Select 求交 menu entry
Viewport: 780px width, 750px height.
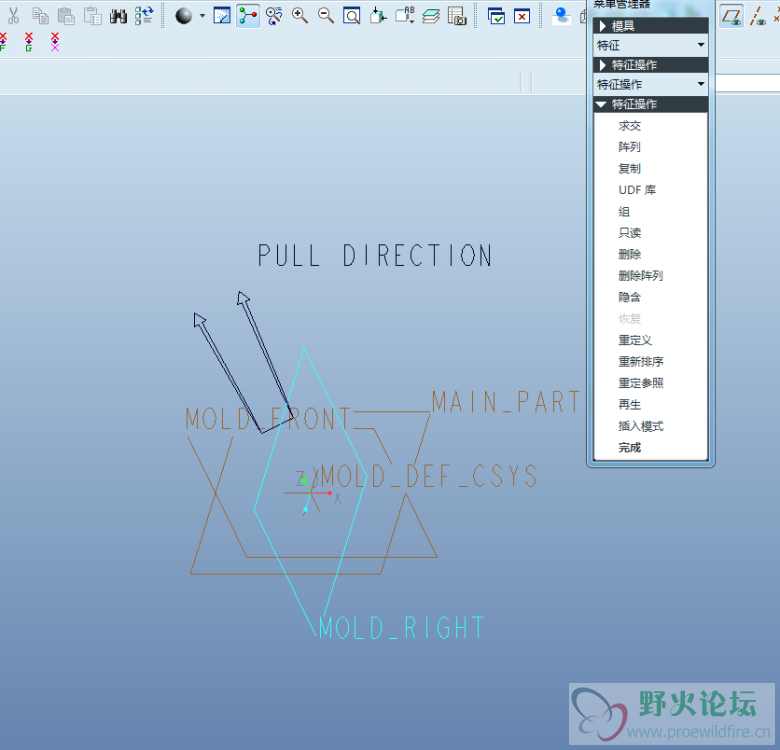629,126
